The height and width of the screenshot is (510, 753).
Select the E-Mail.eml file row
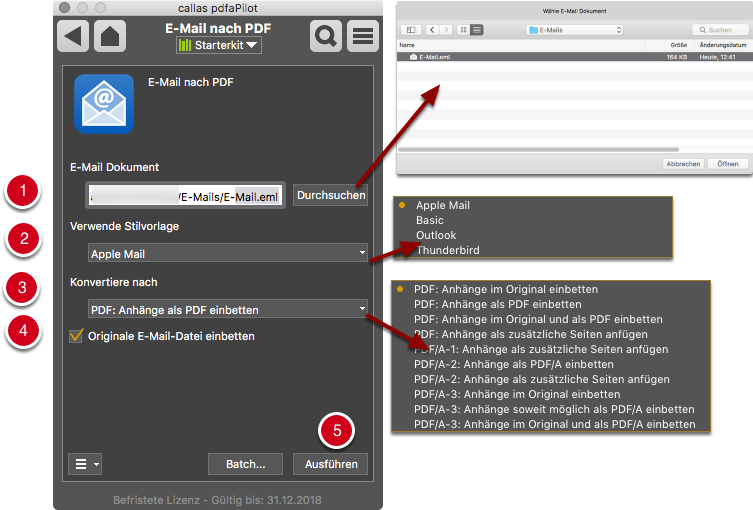click(x=574, y=57)
